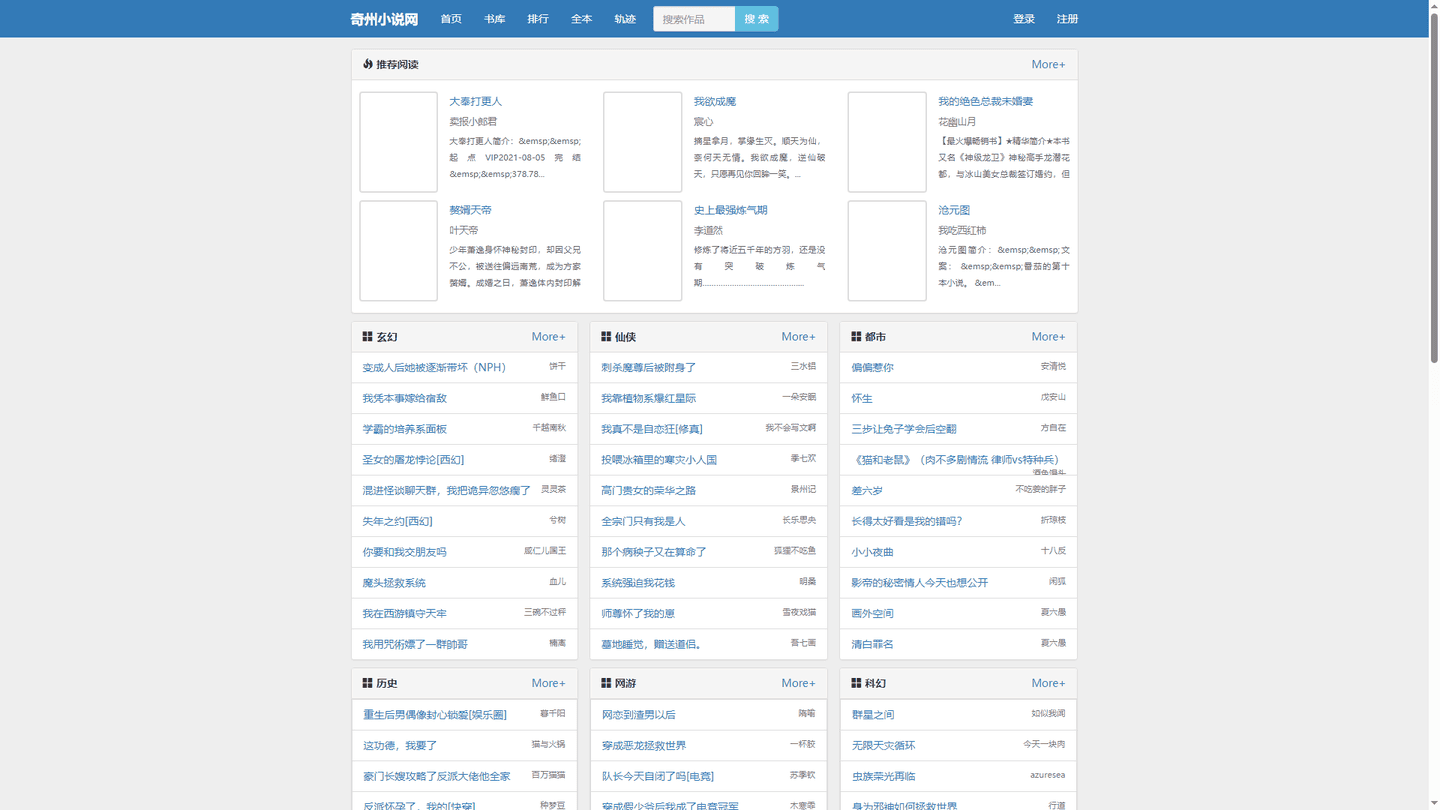This screenshot has height=810, width=1440.
Task: Open 魔头拯救系统
Action: pyautogui.click(x=394, y=583)
